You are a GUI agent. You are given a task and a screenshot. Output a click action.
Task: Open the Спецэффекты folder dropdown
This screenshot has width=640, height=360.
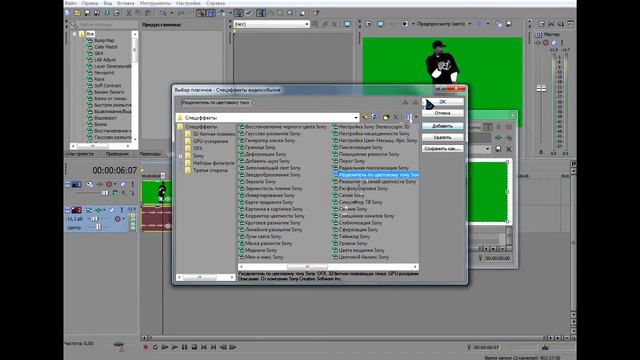(x=356, y=118)
